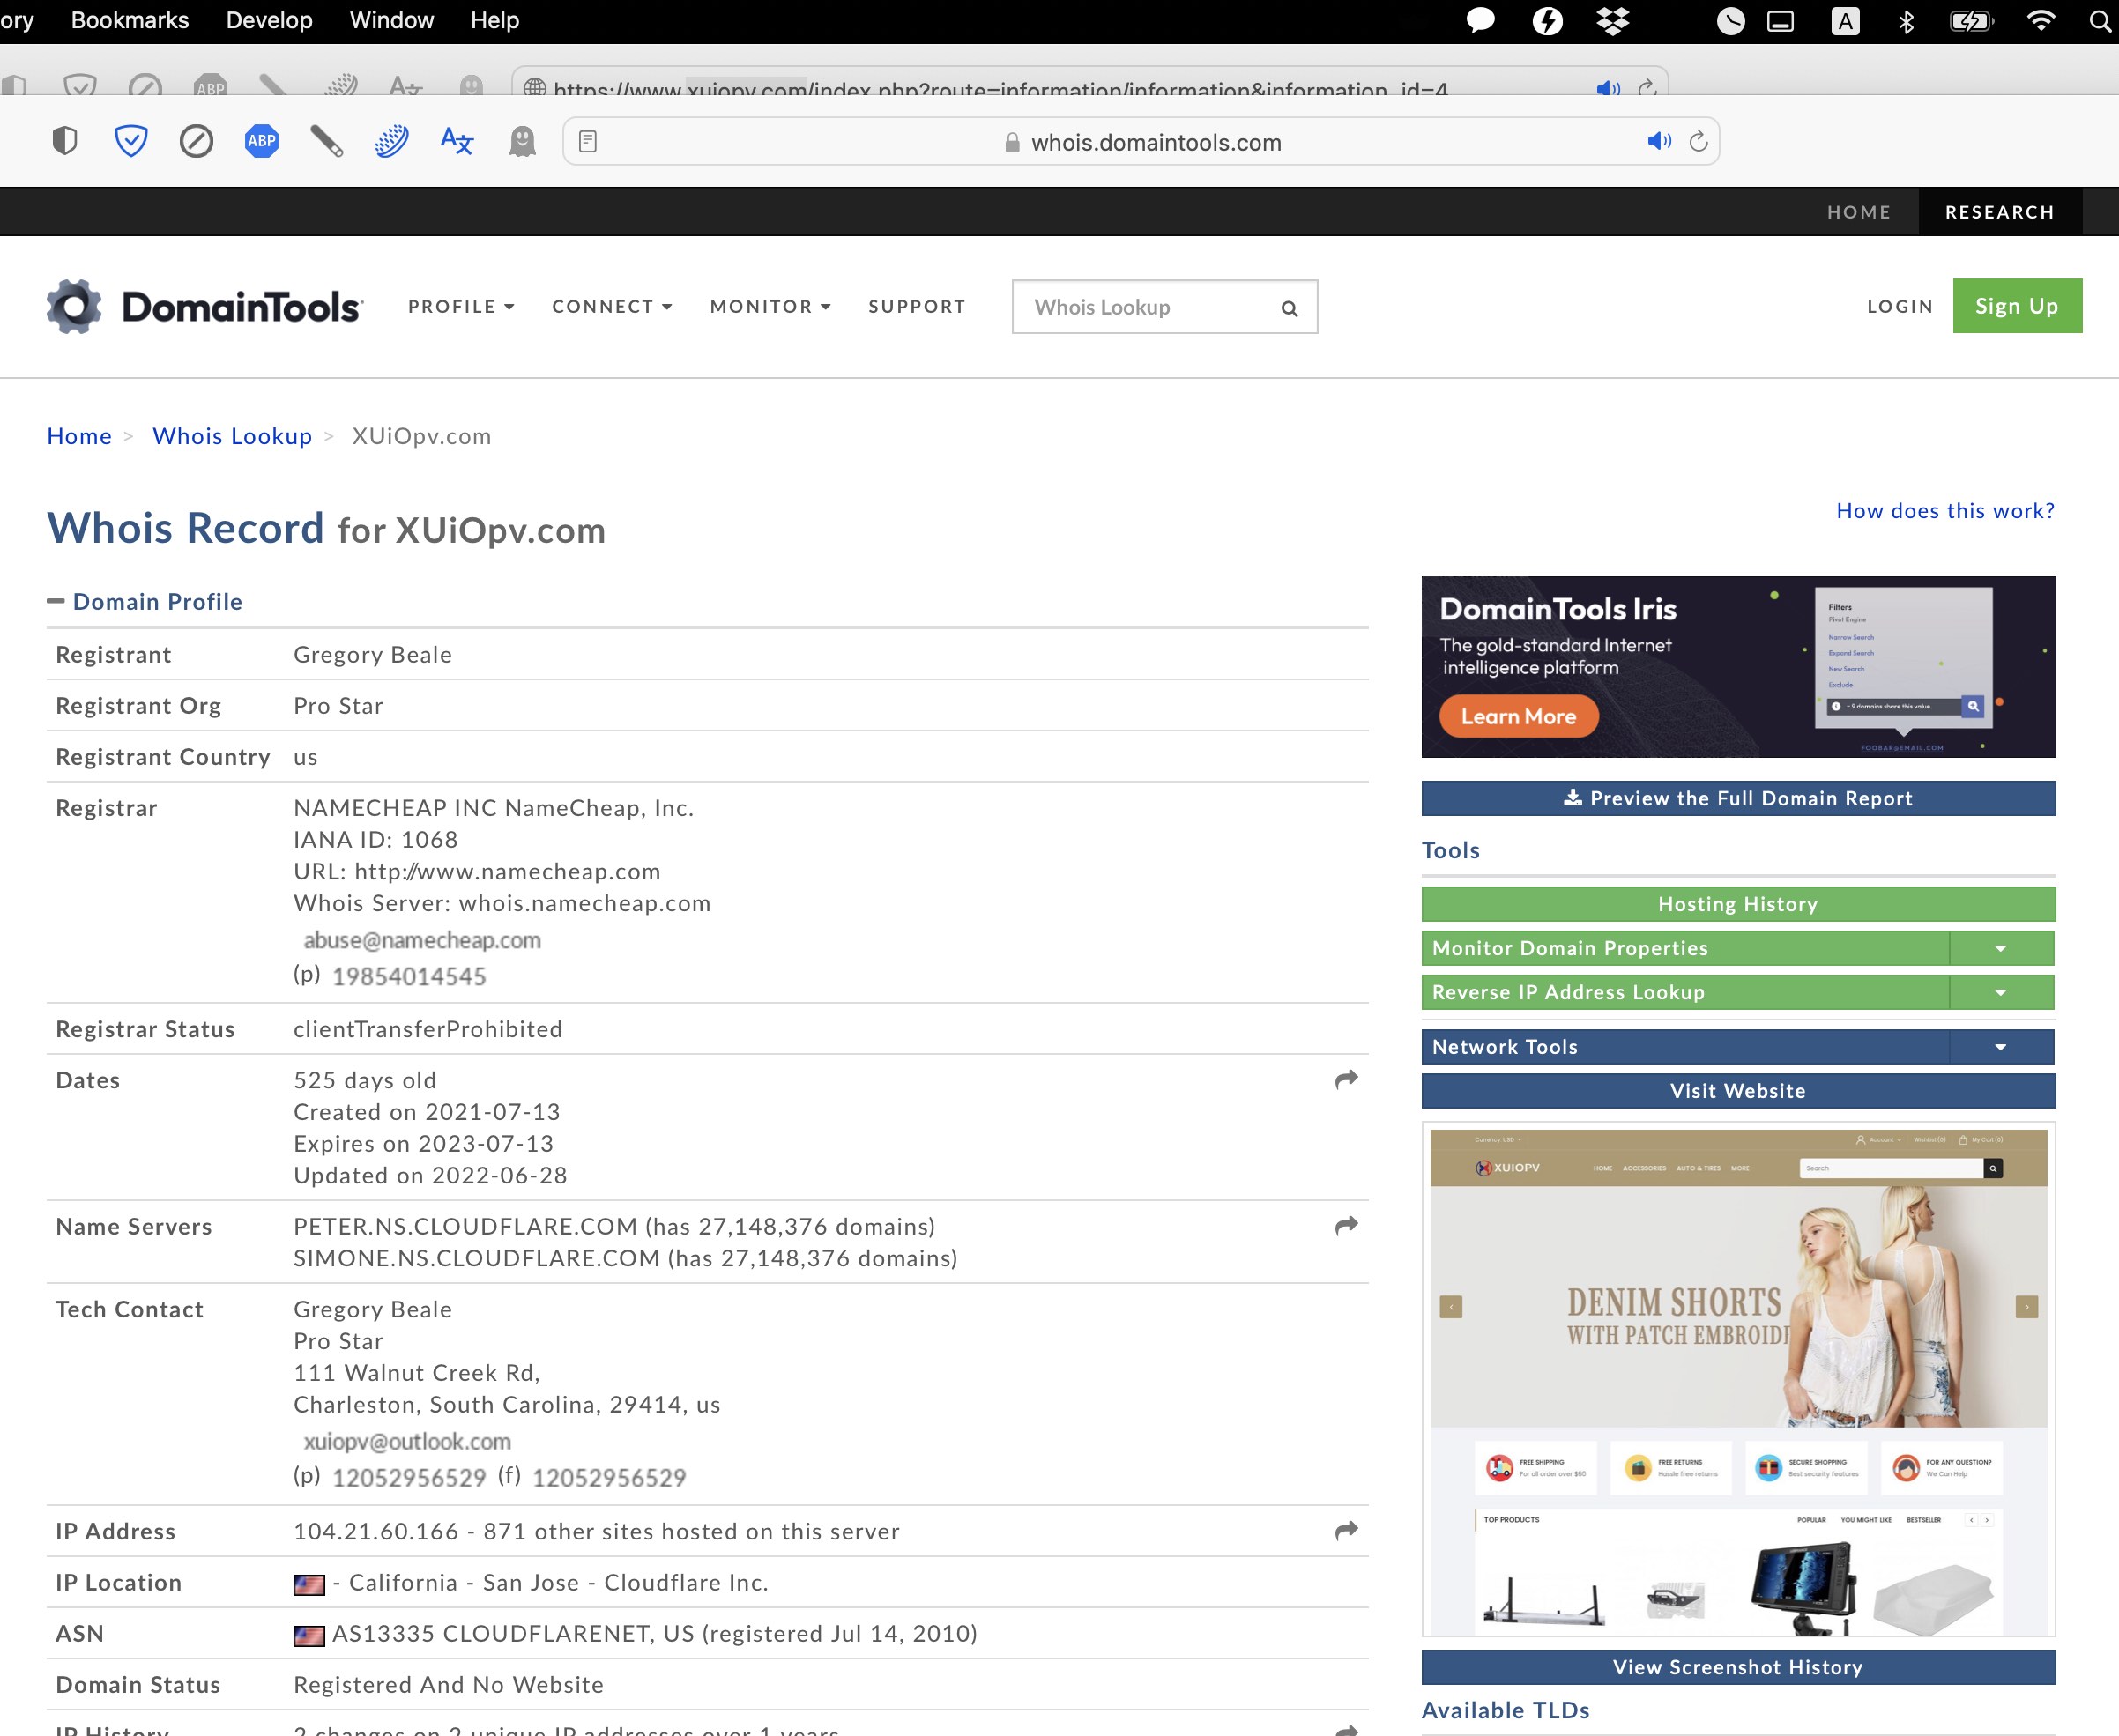Click Visit Website button

point(1738,1091)
